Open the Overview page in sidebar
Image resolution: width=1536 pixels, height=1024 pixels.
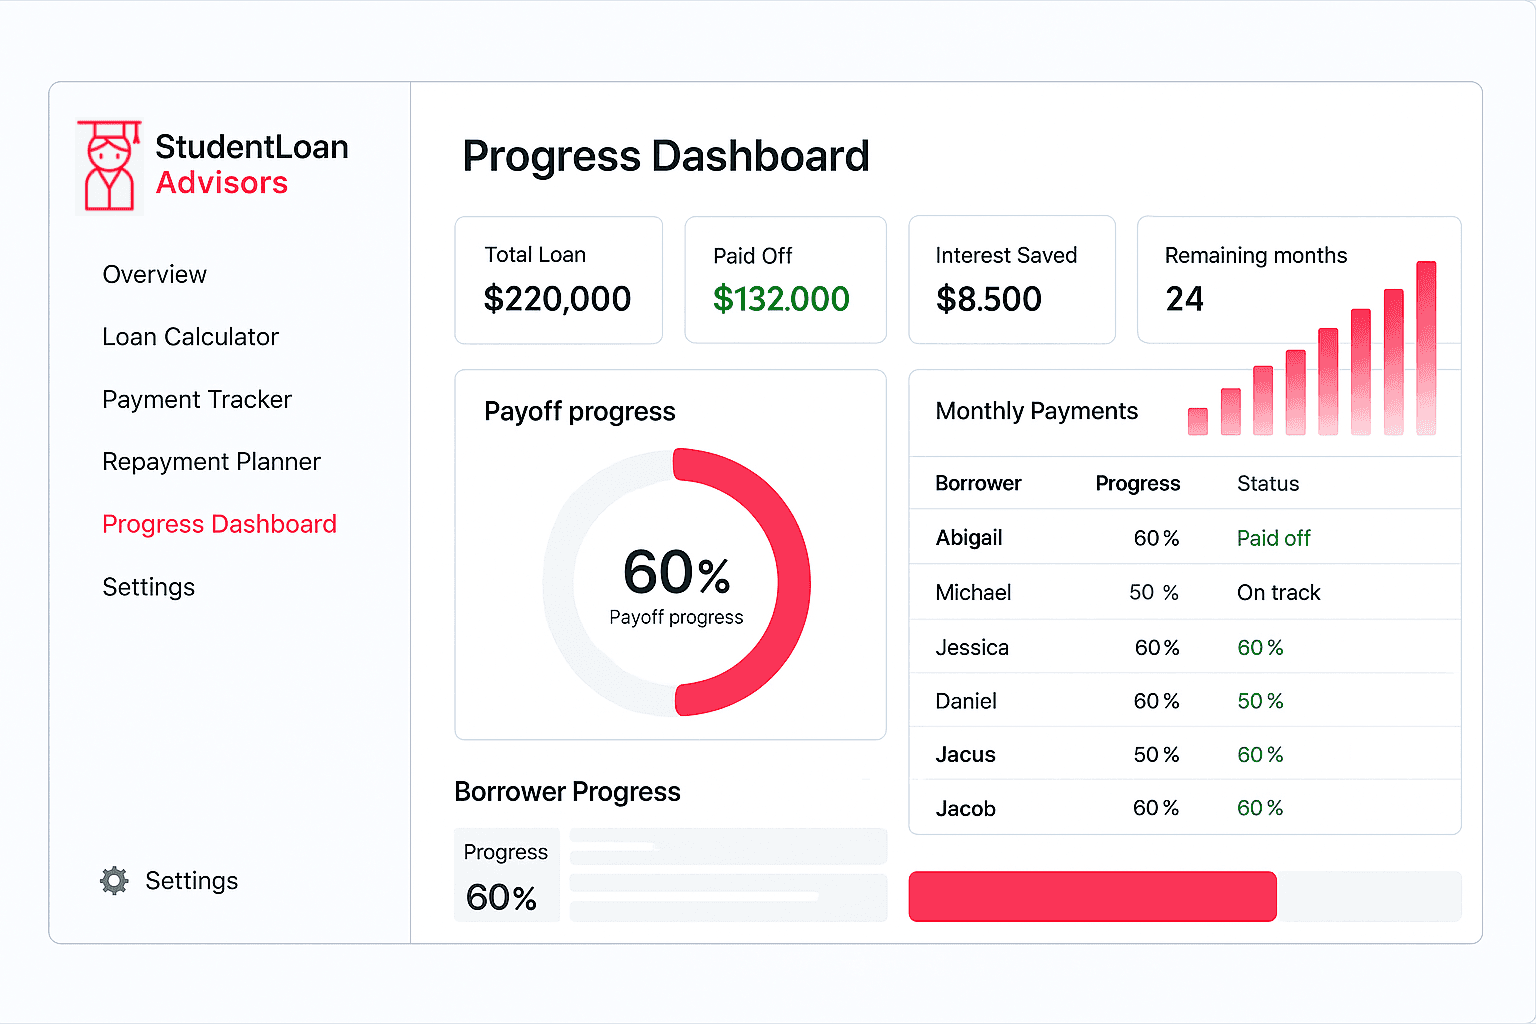pyautogui.click(x=154, y=275)
